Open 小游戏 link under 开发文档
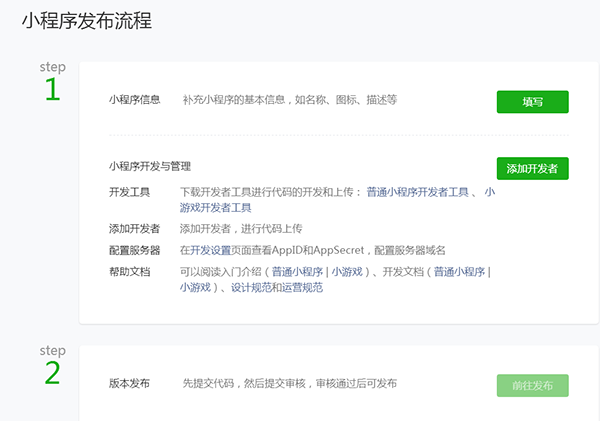600x421 pixels. (x=195, y=287)
